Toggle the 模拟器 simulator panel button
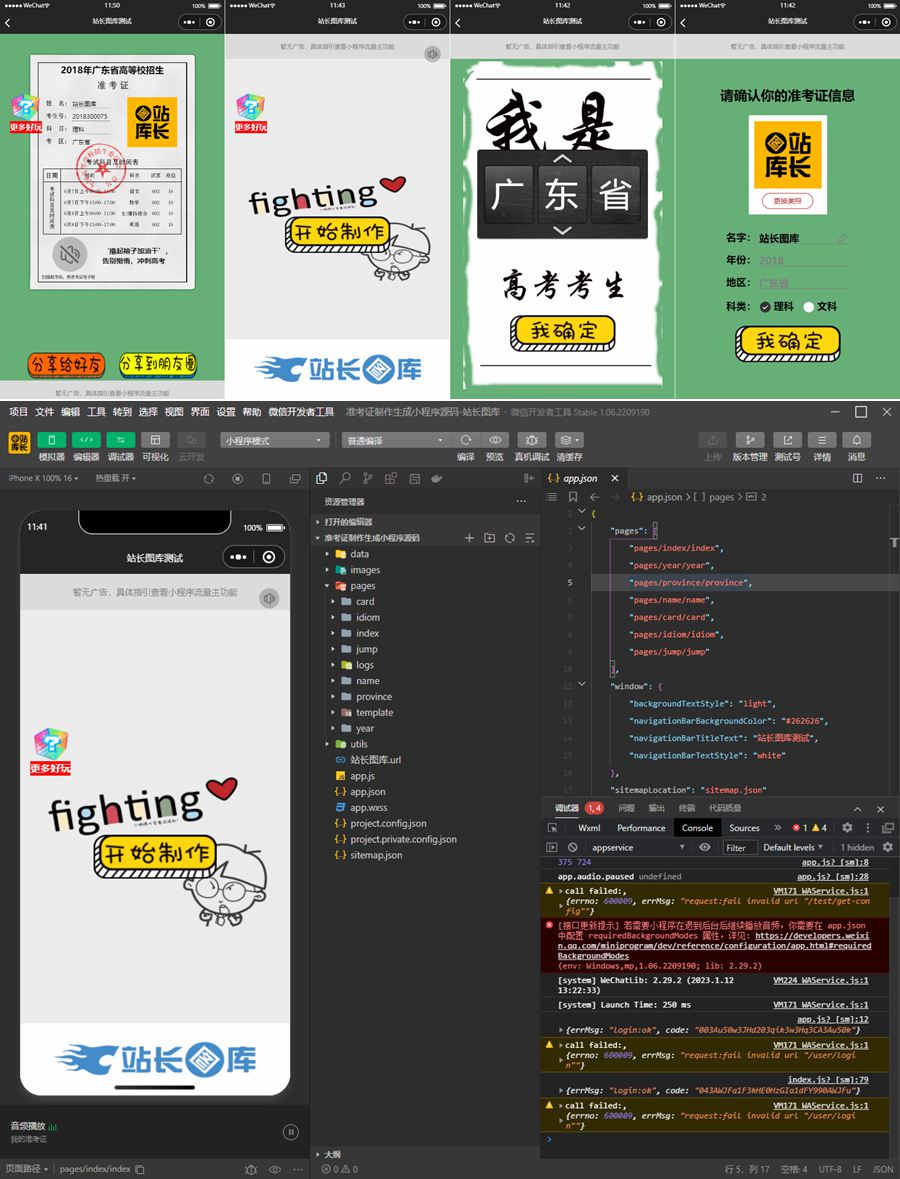Viewport: 900px width, 1179px height. point(51,440)
